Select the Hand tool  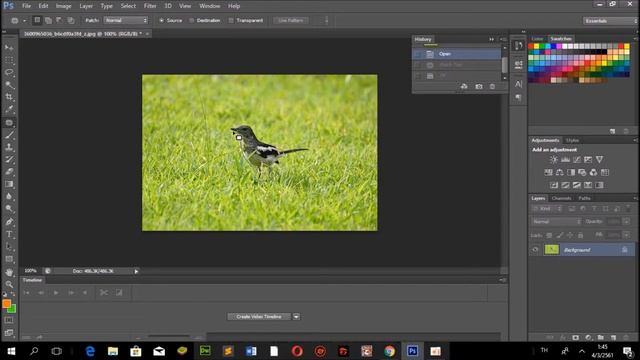(x=9, y=272)
